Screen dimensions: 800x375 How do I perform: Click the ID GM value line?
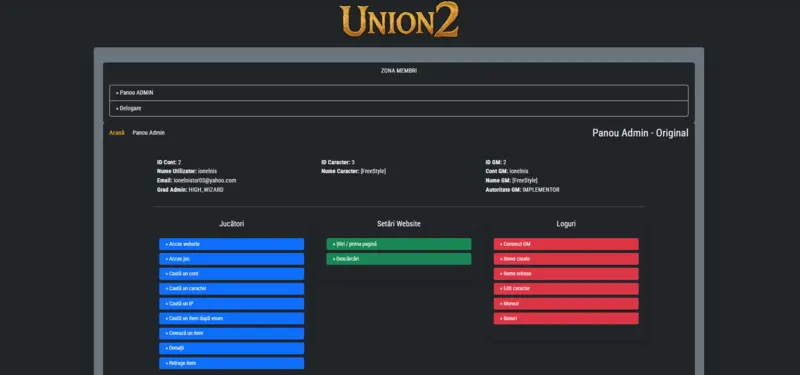point(496,162)
